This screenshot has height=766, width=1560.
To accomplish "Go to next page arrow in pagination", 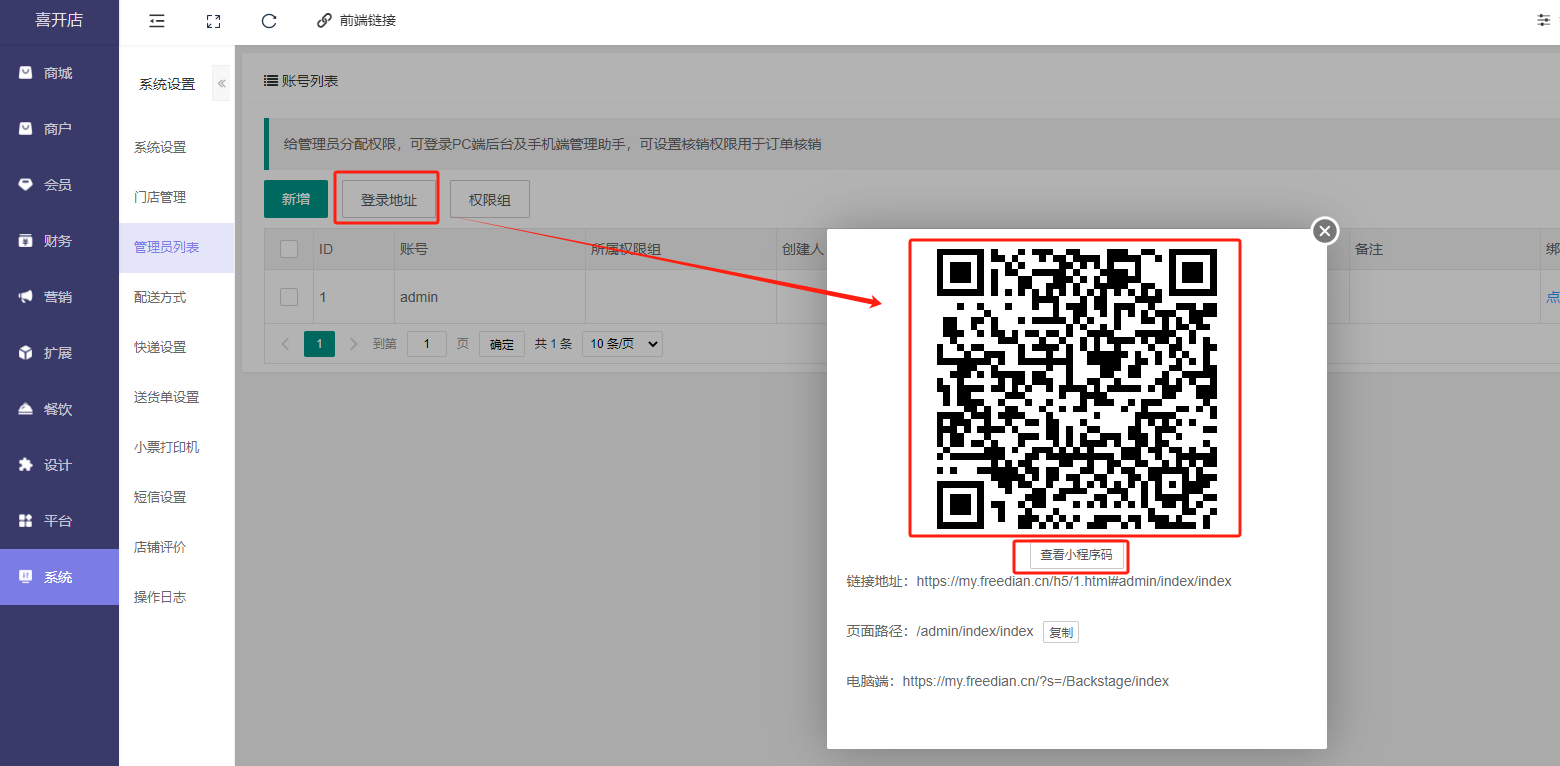I will pos(353,344).
